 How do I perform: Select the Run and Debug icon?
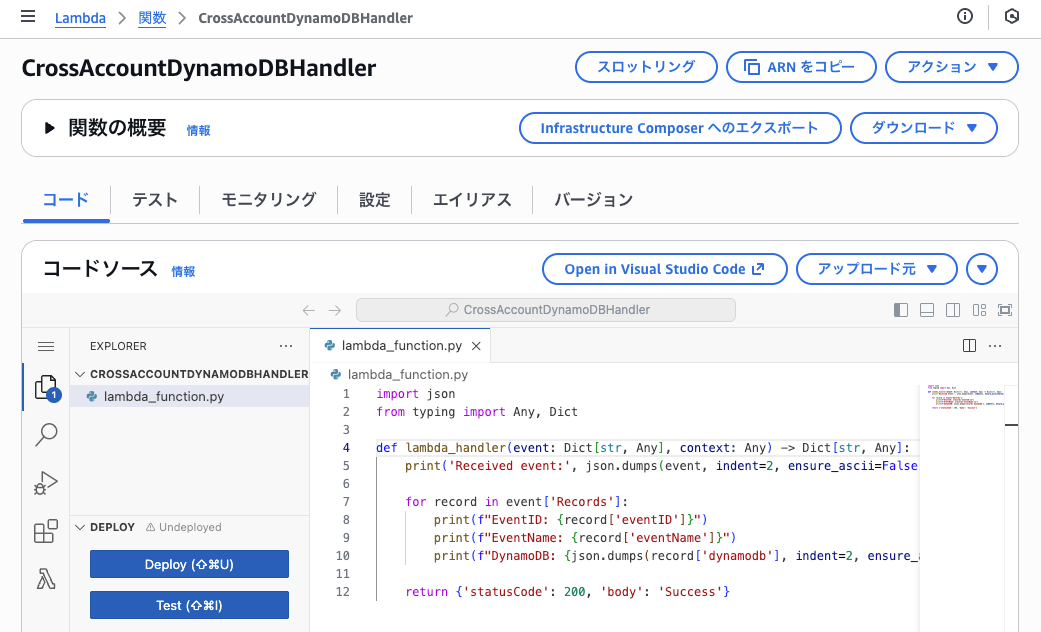(46, 483)
